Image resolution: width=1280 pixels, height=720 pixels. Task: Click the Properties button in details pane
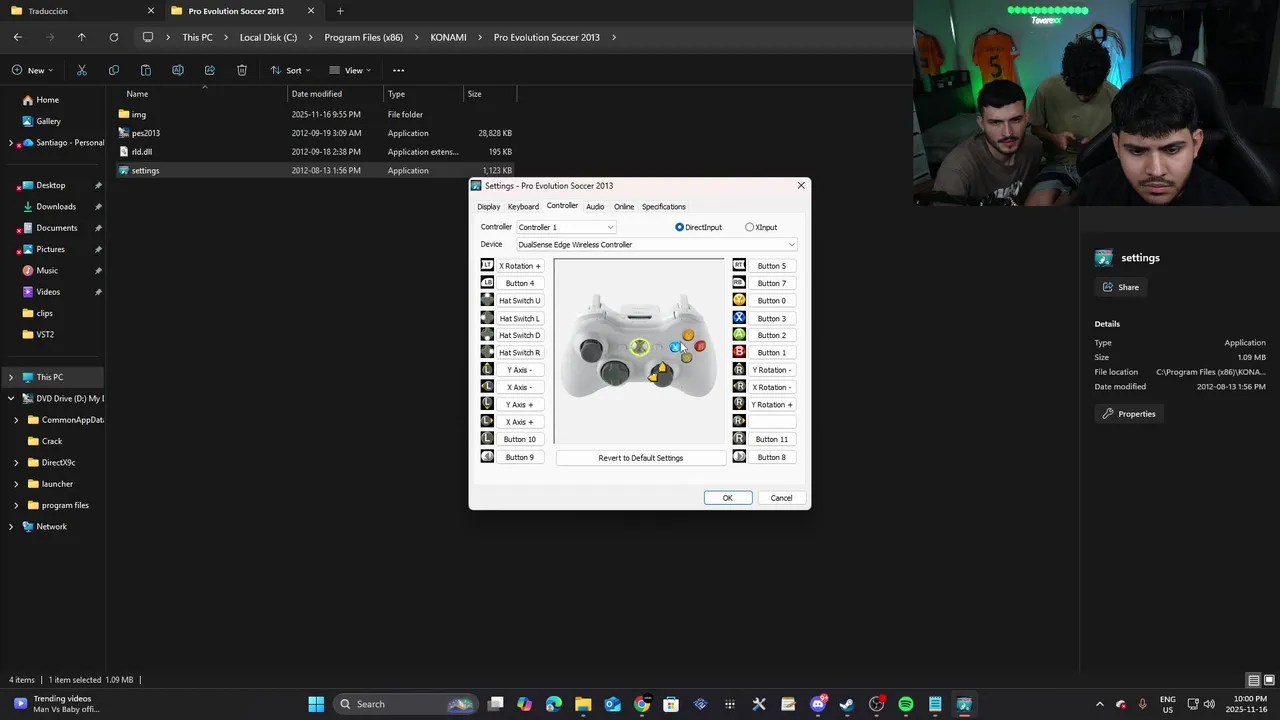tap(1130, 414)
